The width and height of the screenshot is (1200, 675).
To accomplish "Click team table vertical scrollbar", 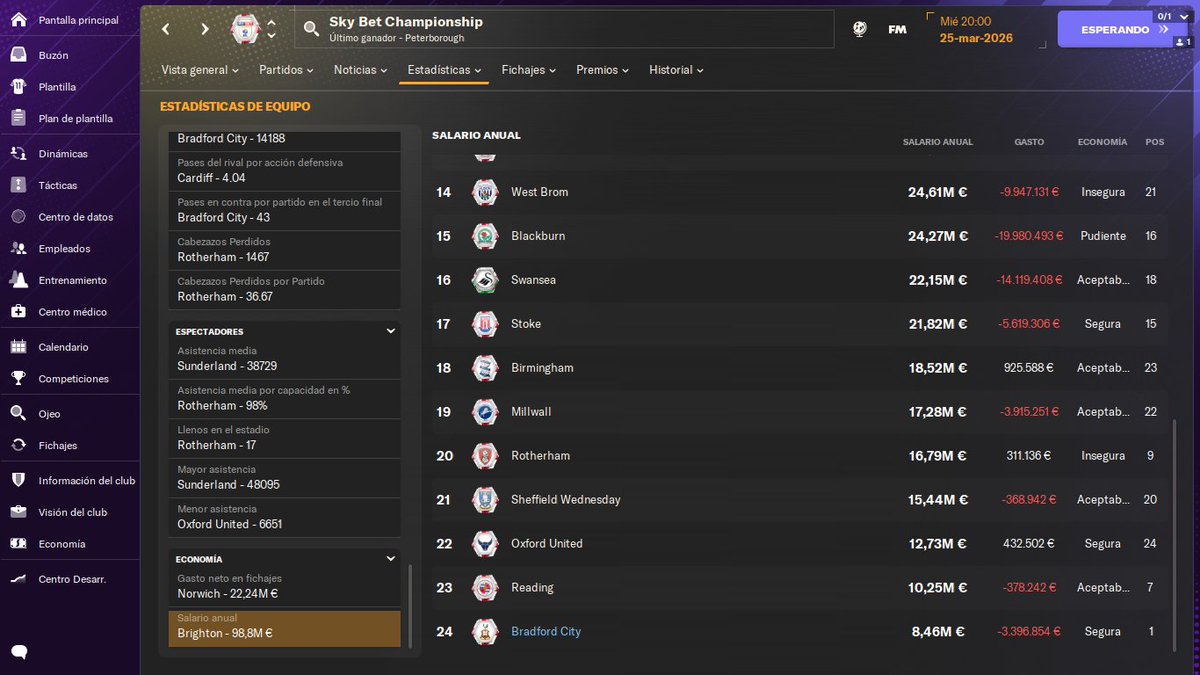I will point(1174,536).
